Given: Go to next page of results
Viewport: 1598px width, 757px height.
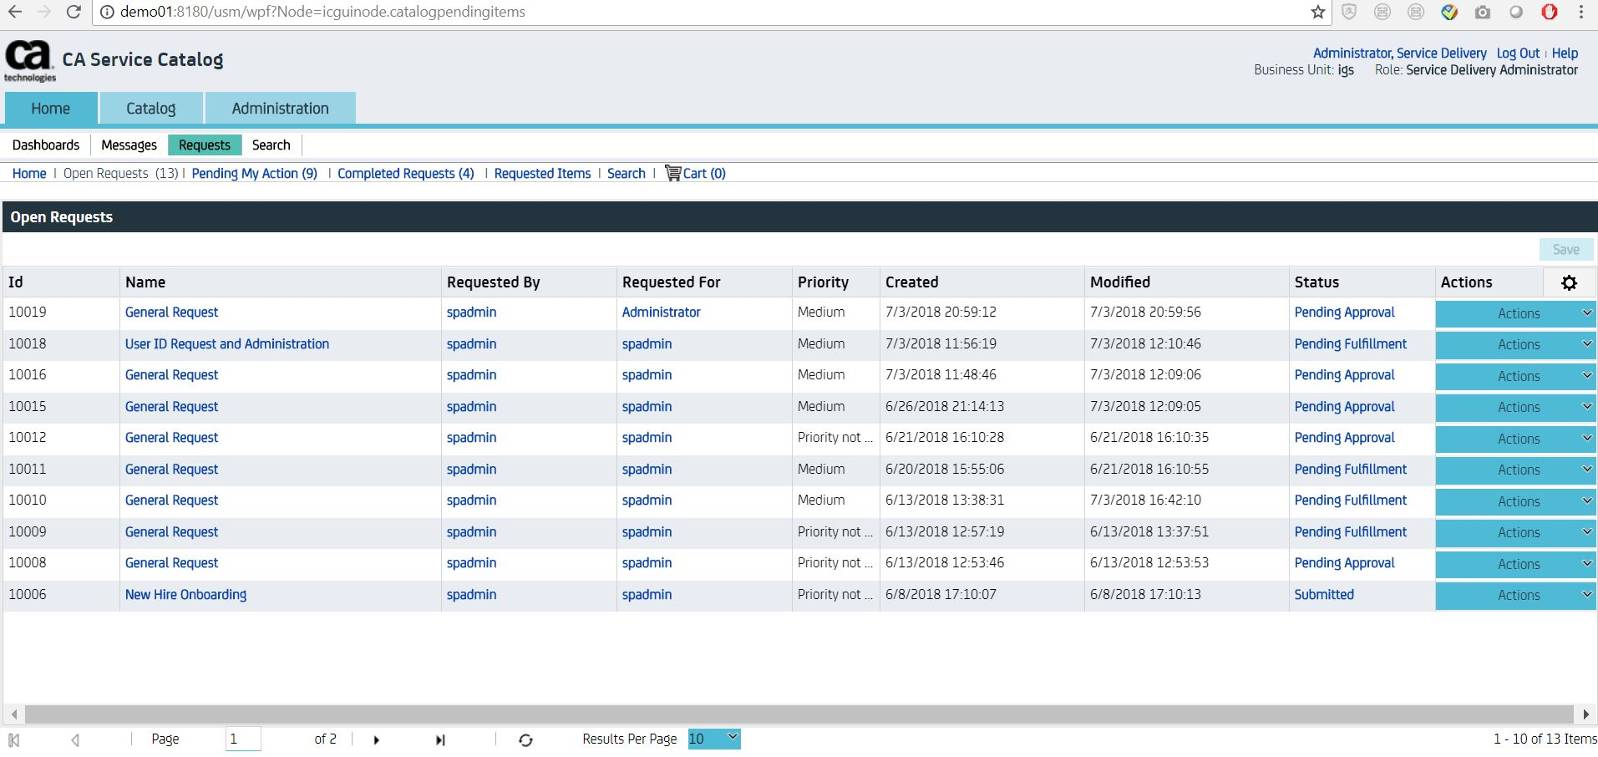Looking at the screenshot, I should point(376,740).
